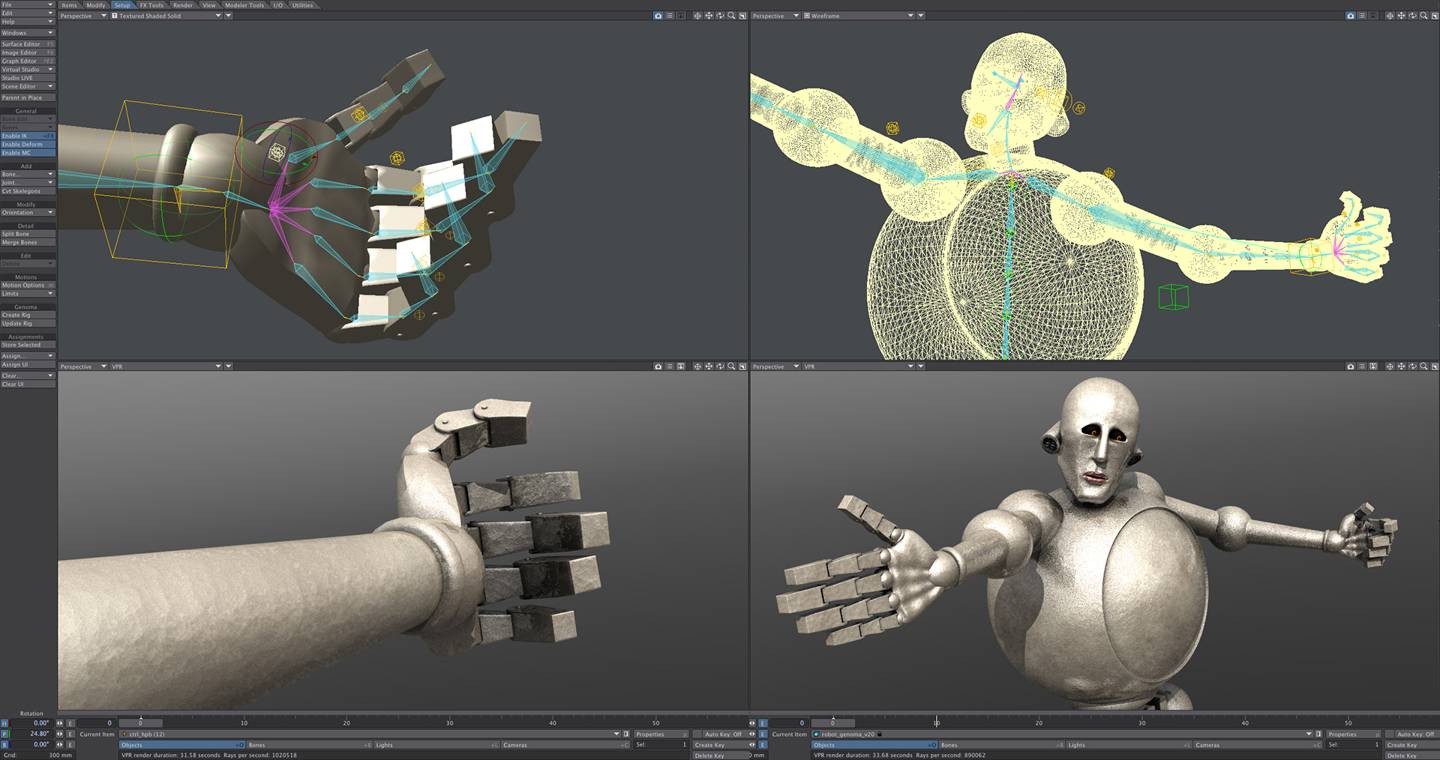Screen dimensions: 1440x760
Task: Open the Modeler Tools tab
Action: pos(244,5)
